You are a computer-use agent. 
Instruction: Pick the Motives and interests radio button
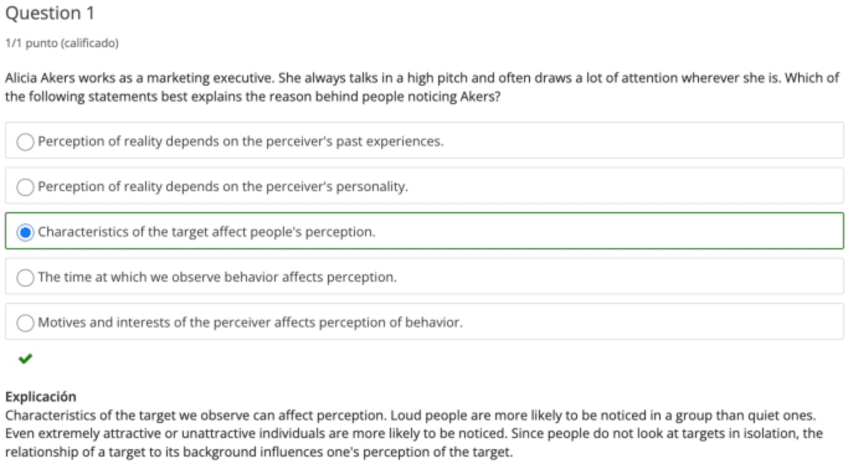25,323
